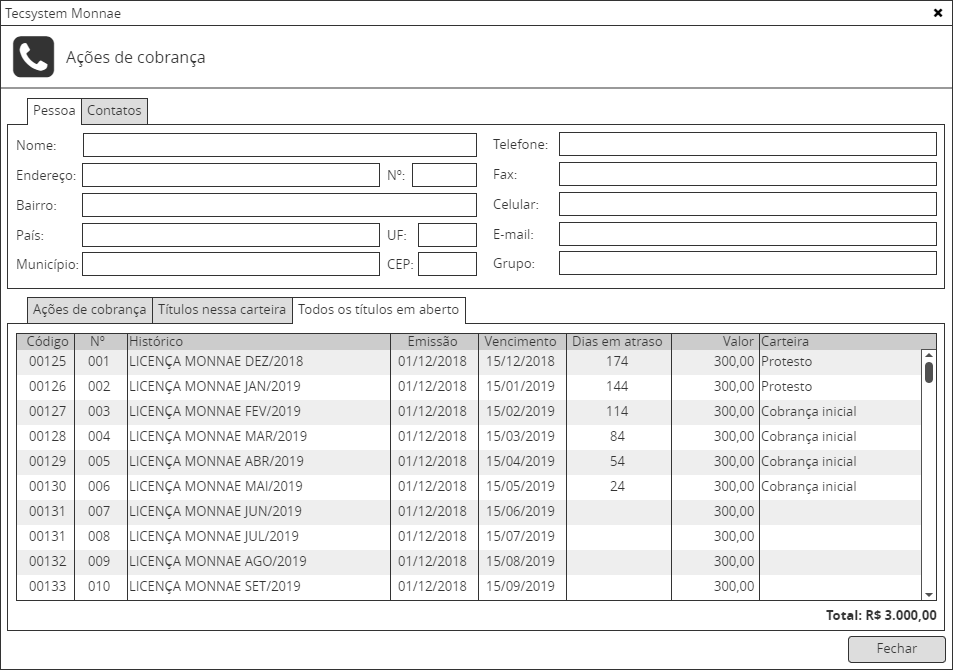
Task: Click the E-mail input field
Action: (x=747, y=235)
